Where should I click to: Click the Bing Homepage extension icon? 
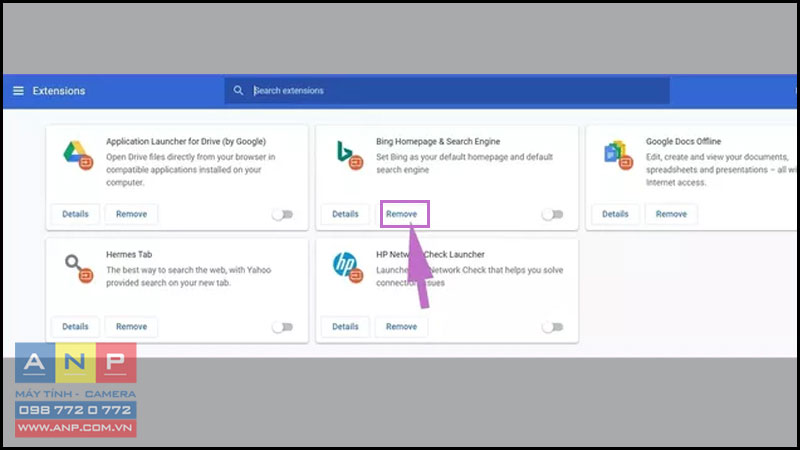click(x=348, y=155)
